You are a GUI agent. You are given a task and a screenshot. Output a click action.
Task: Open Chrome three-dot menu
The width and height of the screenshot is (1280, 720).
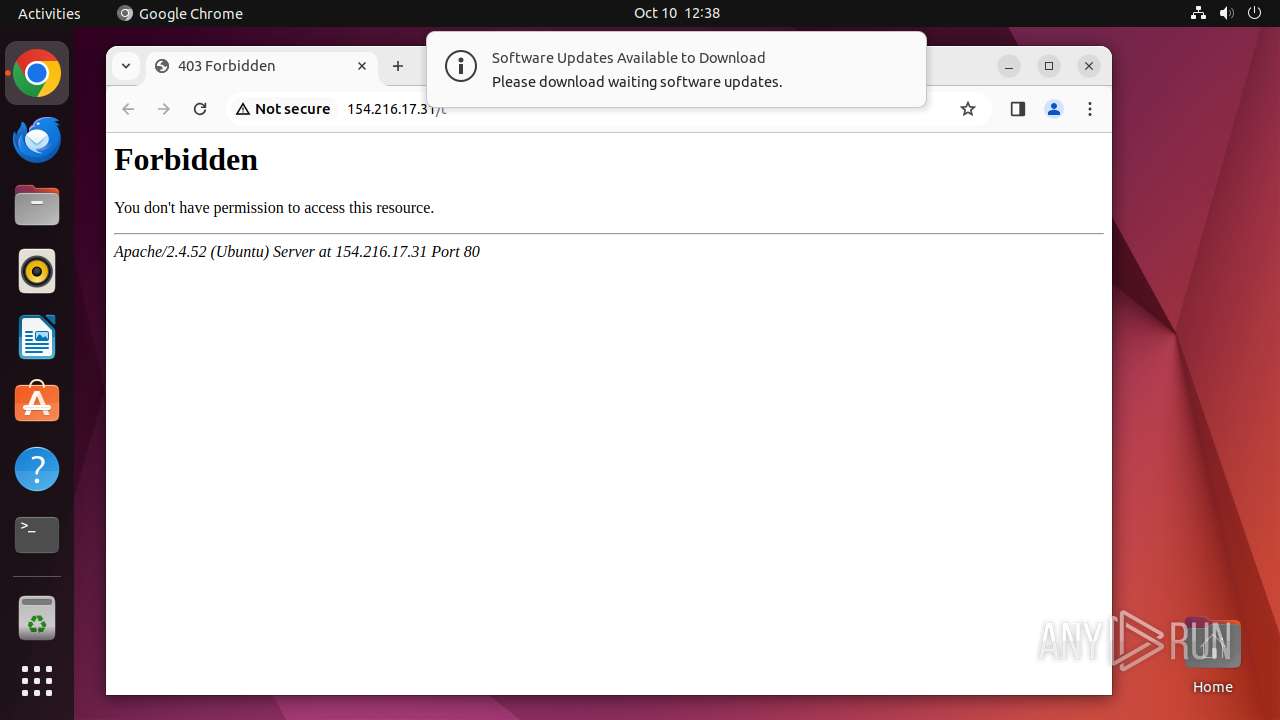1090,109
